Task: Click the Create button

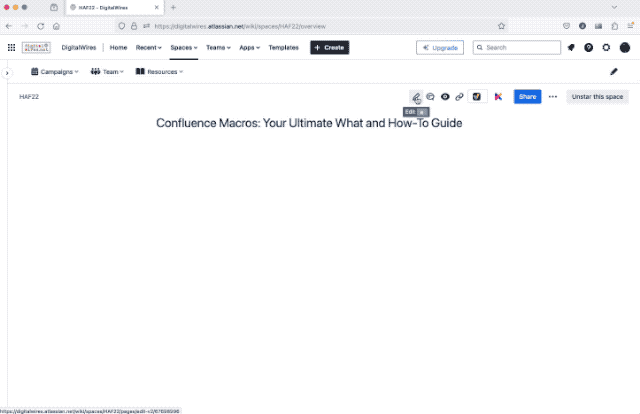Action: click(x=329, y=48)
